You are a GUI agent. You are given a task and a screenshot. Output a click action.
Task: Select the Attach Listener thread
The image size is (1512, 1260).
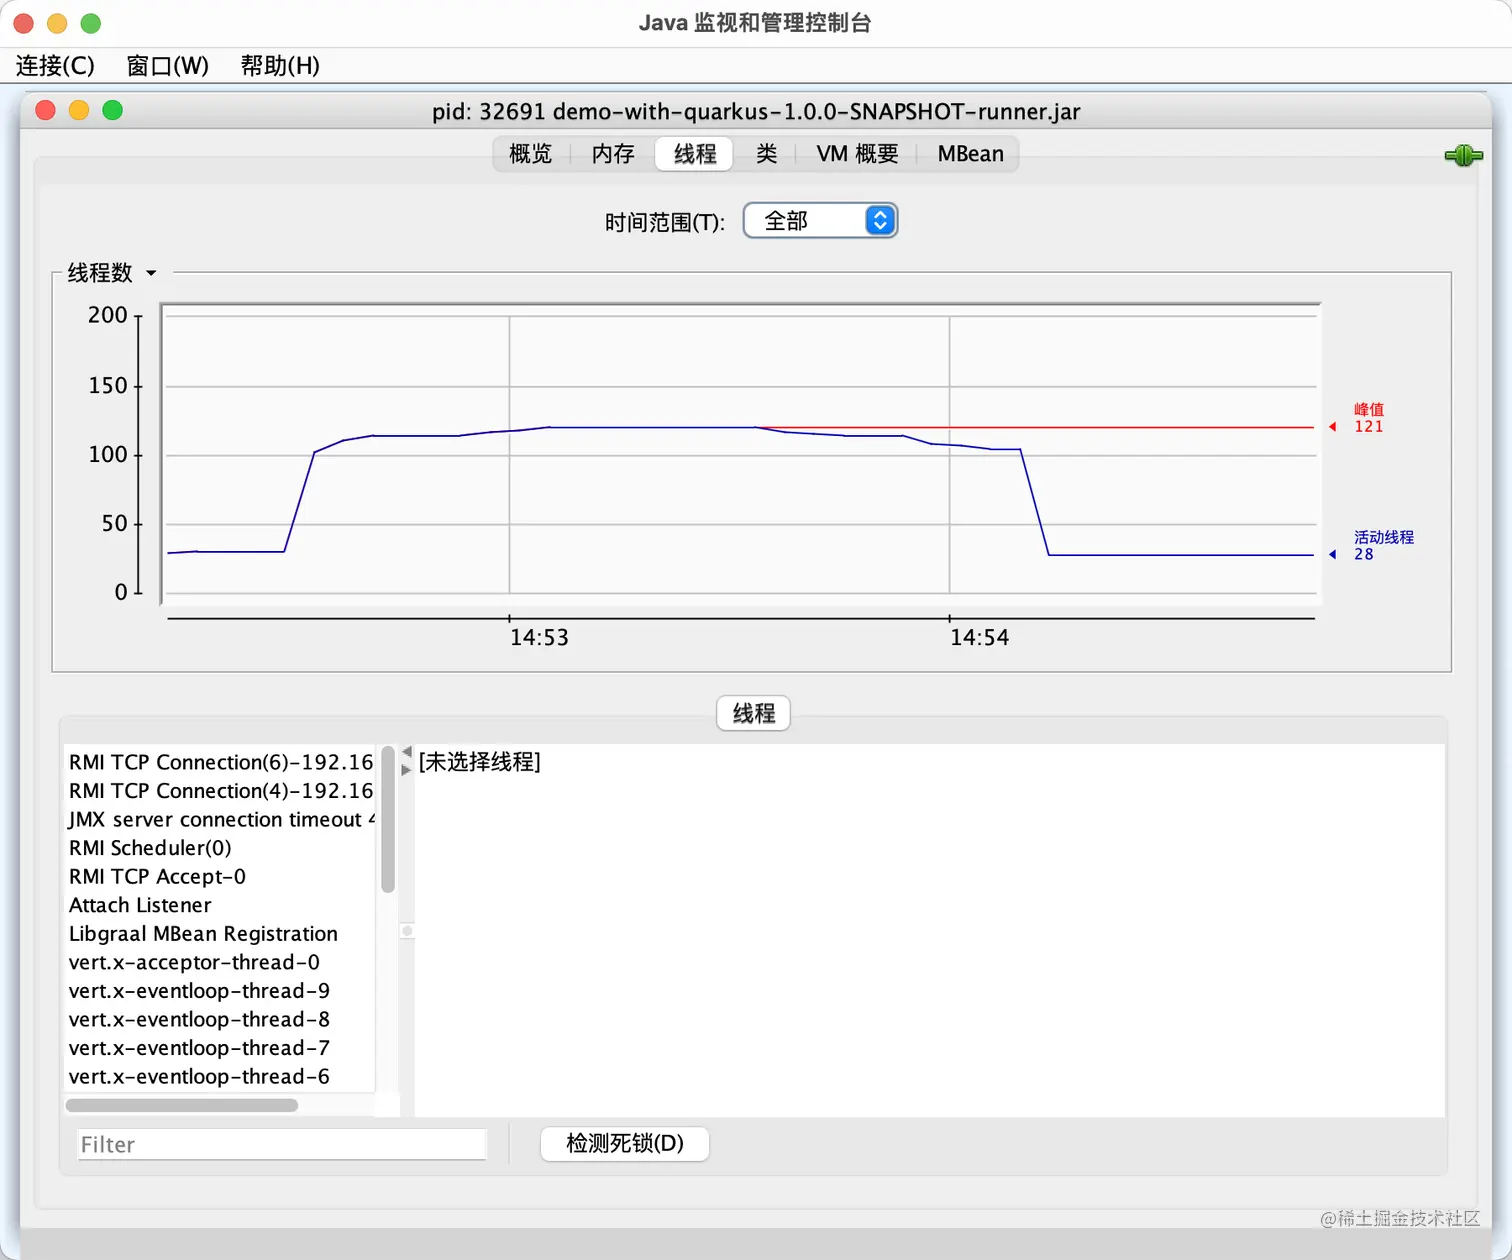click(220, 905)
